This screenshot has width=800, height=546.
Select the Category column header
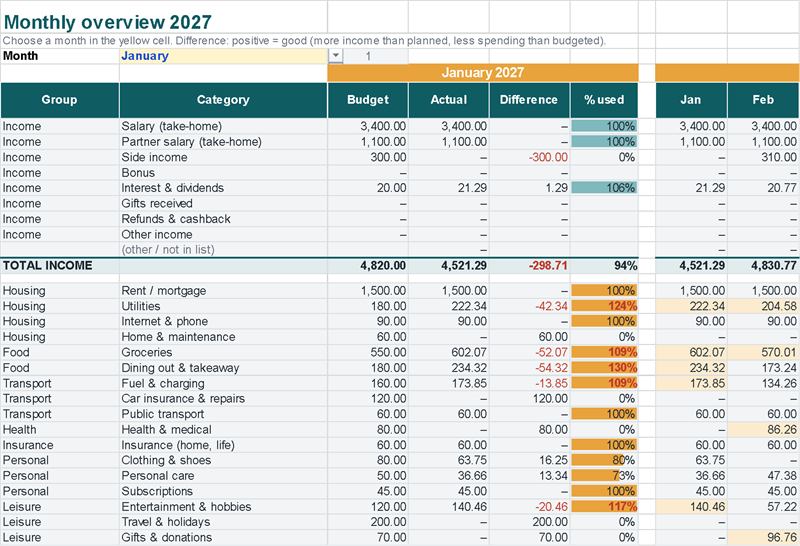coord(223,100)
